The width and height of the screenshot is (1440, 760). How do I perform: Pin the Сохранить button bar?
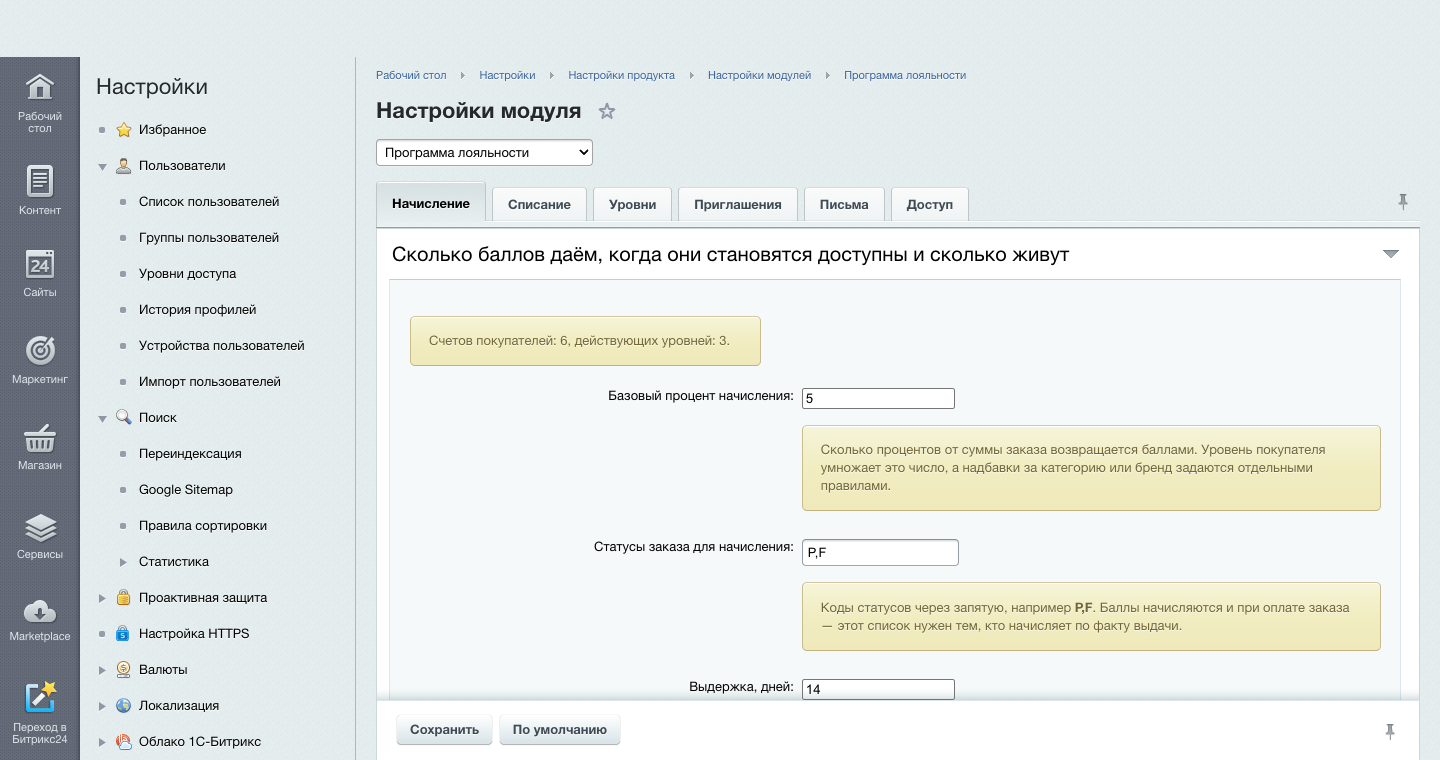[1390, 731]
